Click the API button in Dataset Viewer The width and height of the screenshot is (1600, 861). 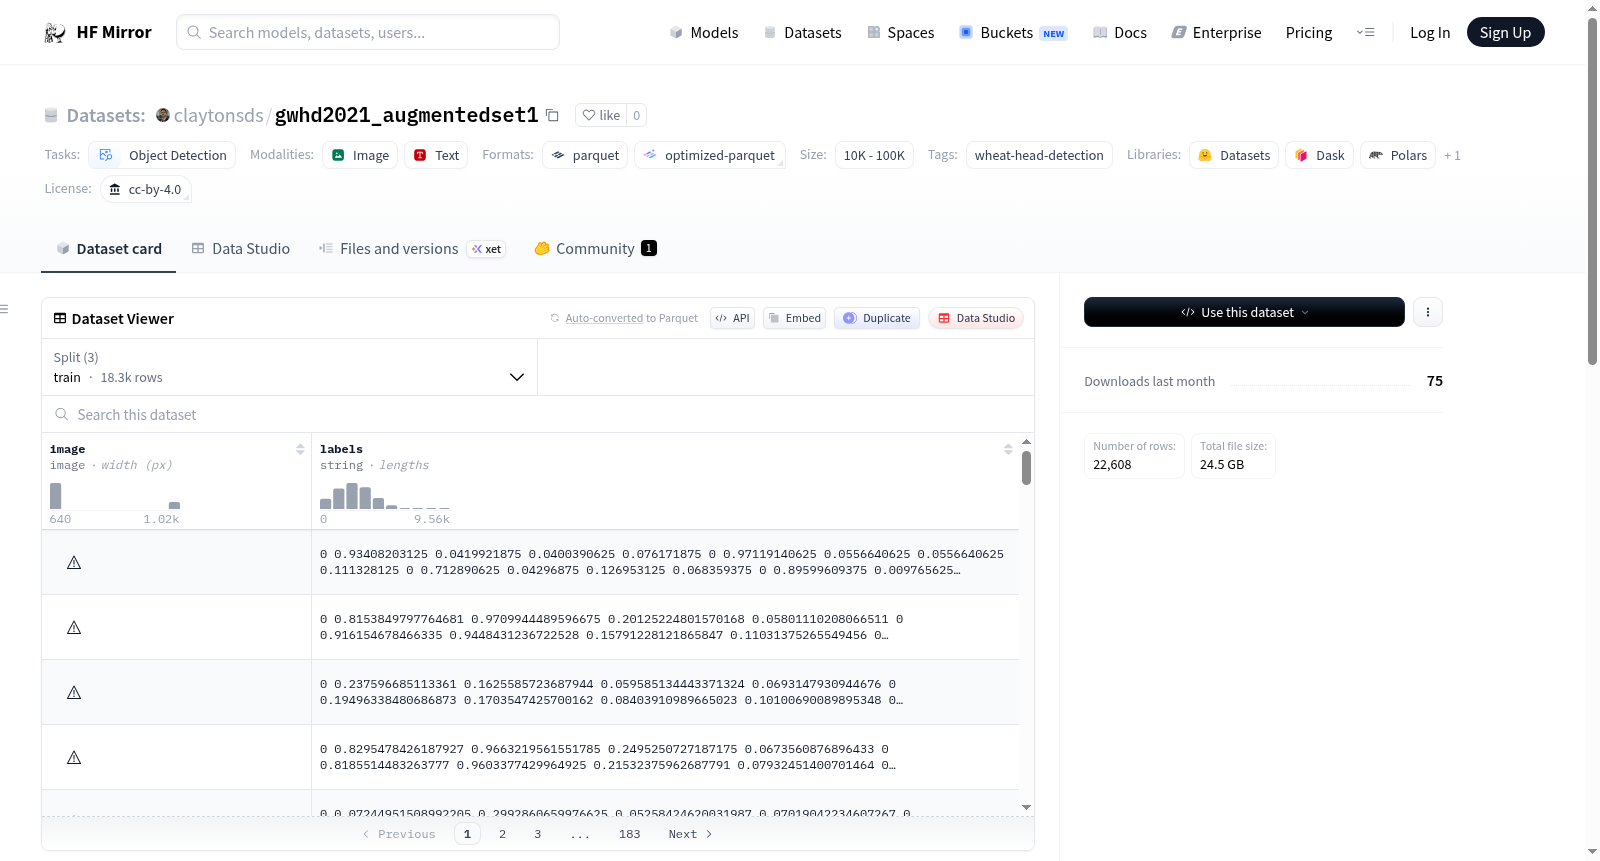732,318
